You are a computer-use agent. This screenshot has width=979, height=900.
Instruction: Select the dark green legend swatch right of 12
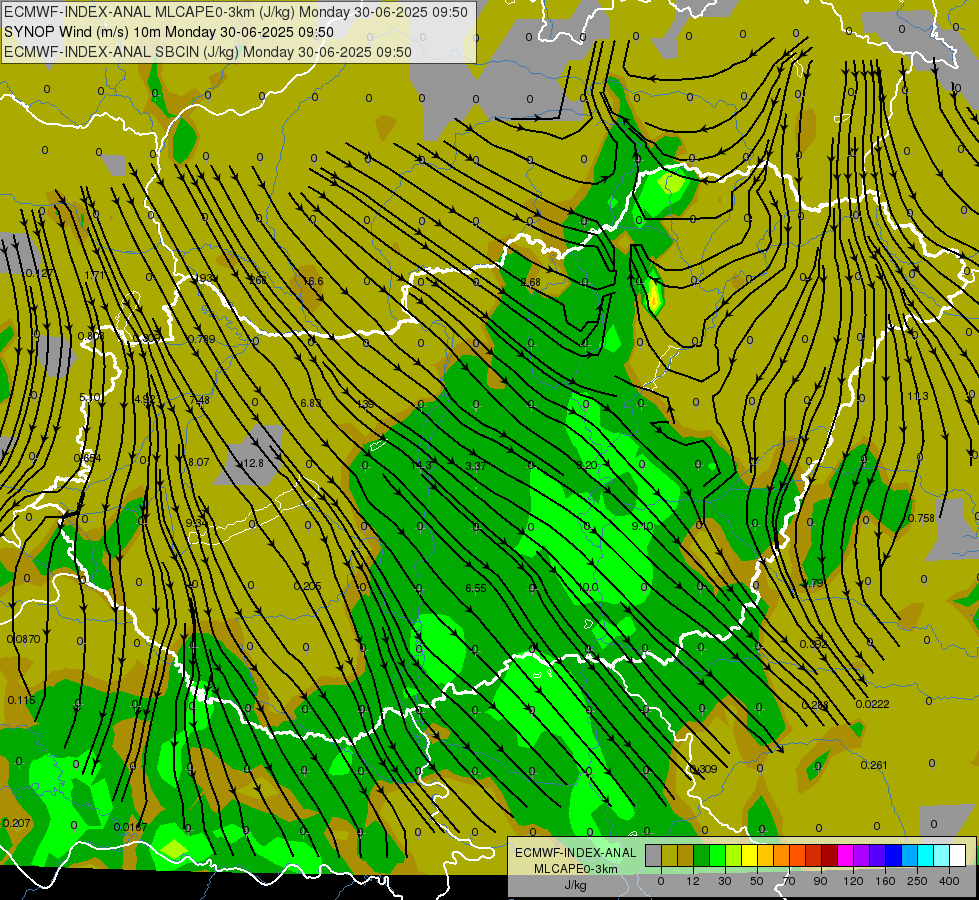click(702, 855)
